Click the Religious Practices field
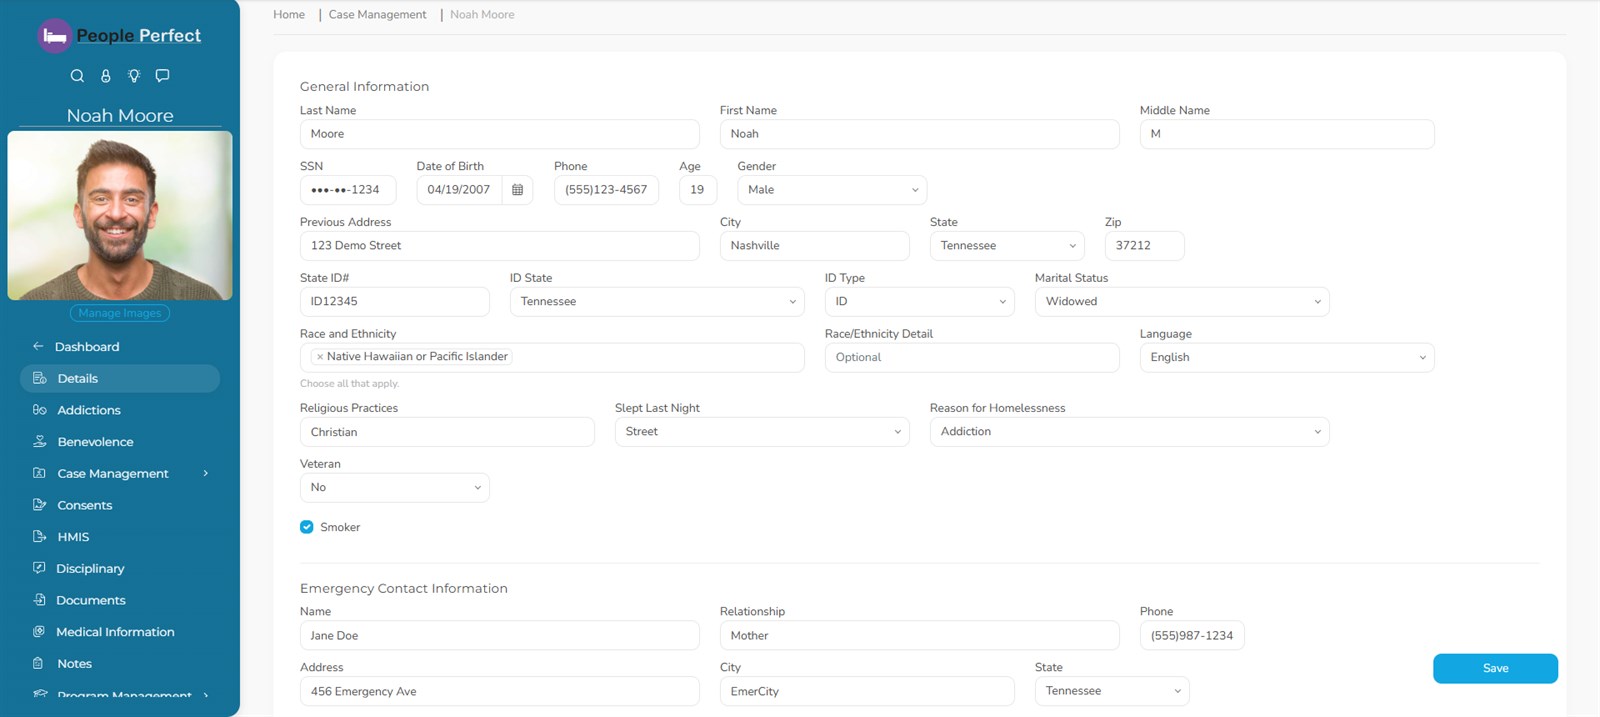 tap(447, 432)
